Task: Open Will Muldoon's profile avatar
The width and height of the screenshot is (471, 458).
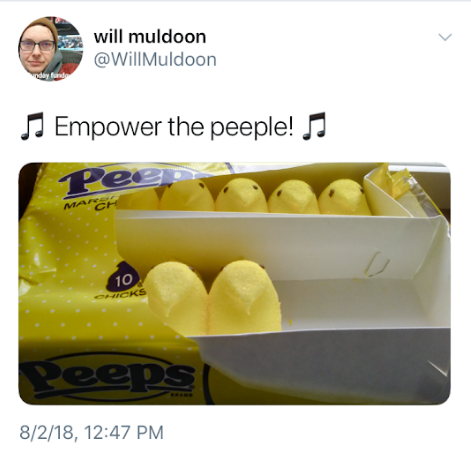Action: pos(51,49)
